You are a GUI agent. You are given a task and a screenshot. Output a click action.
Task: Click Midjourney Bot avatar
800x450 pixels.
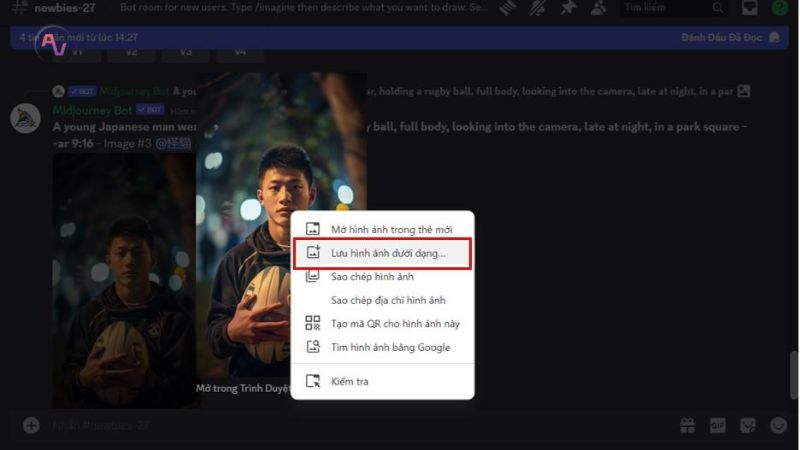tap(26, 118)
